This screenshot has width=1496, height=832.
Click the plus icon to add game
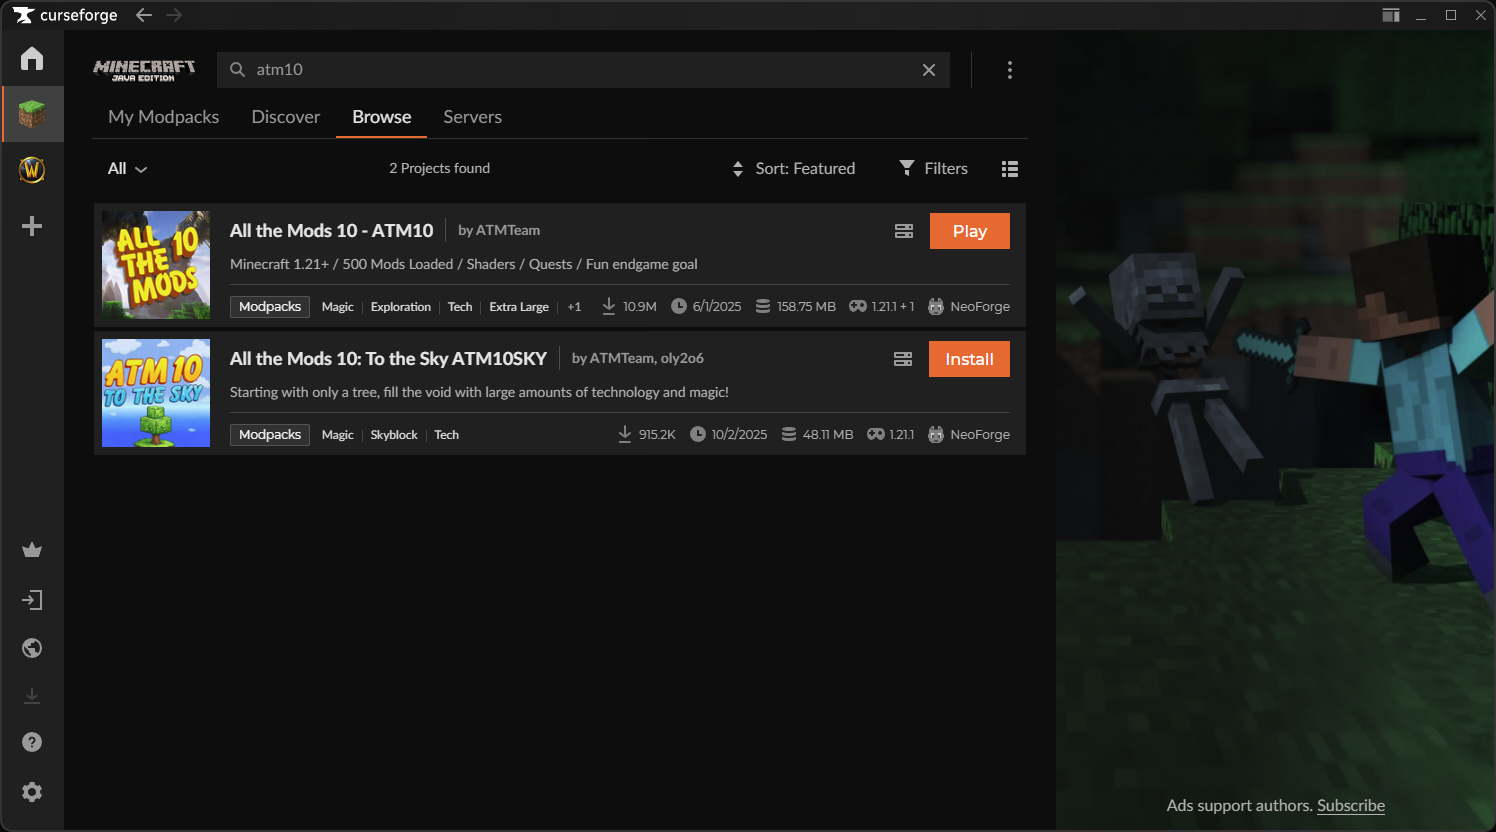32,226
